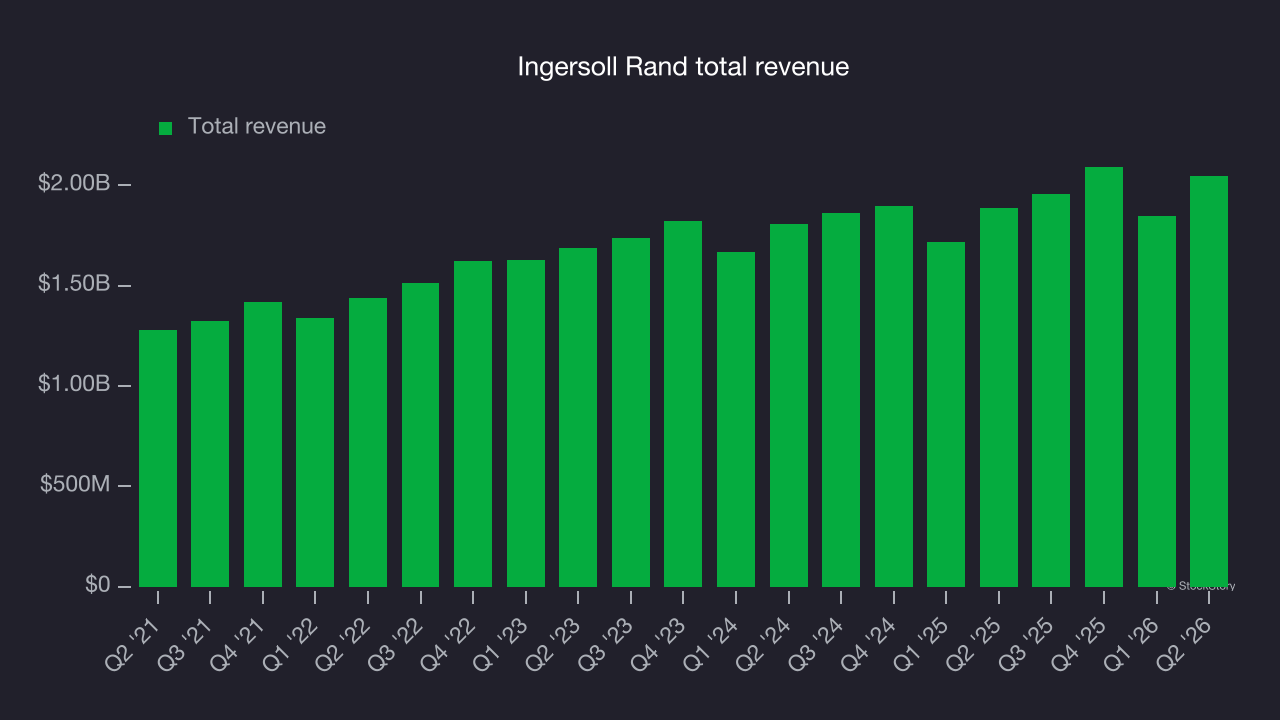Viewport: 1280px width, 720px height.
Task: Click the $1.50B y-axis label
Action: (x=74, y=284)
